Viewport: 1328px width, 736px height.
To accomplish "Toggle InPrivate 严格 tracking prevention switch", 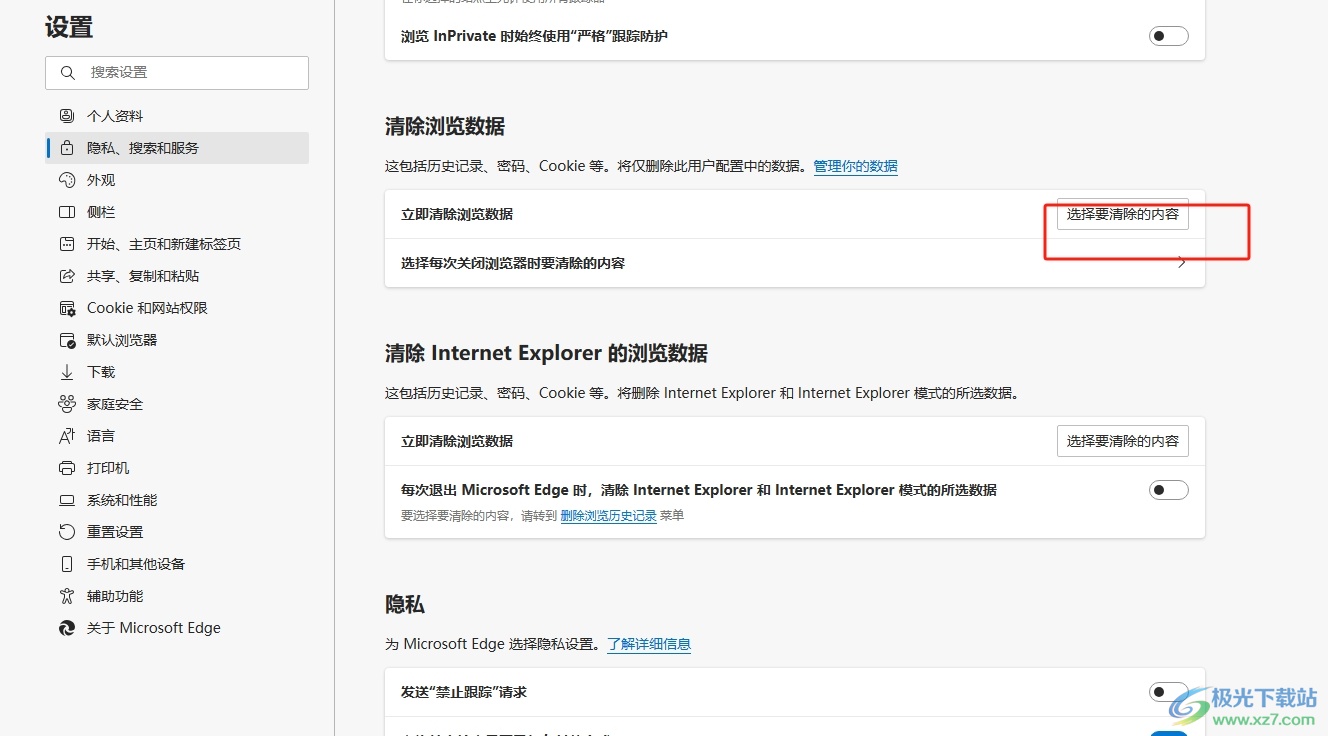I will click(x=1168, y=36).
